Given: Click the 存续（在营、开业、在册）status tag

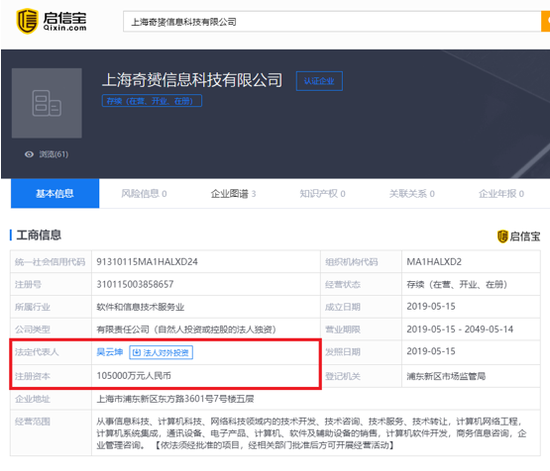Looking at the screenshot, I should [152, 101].
